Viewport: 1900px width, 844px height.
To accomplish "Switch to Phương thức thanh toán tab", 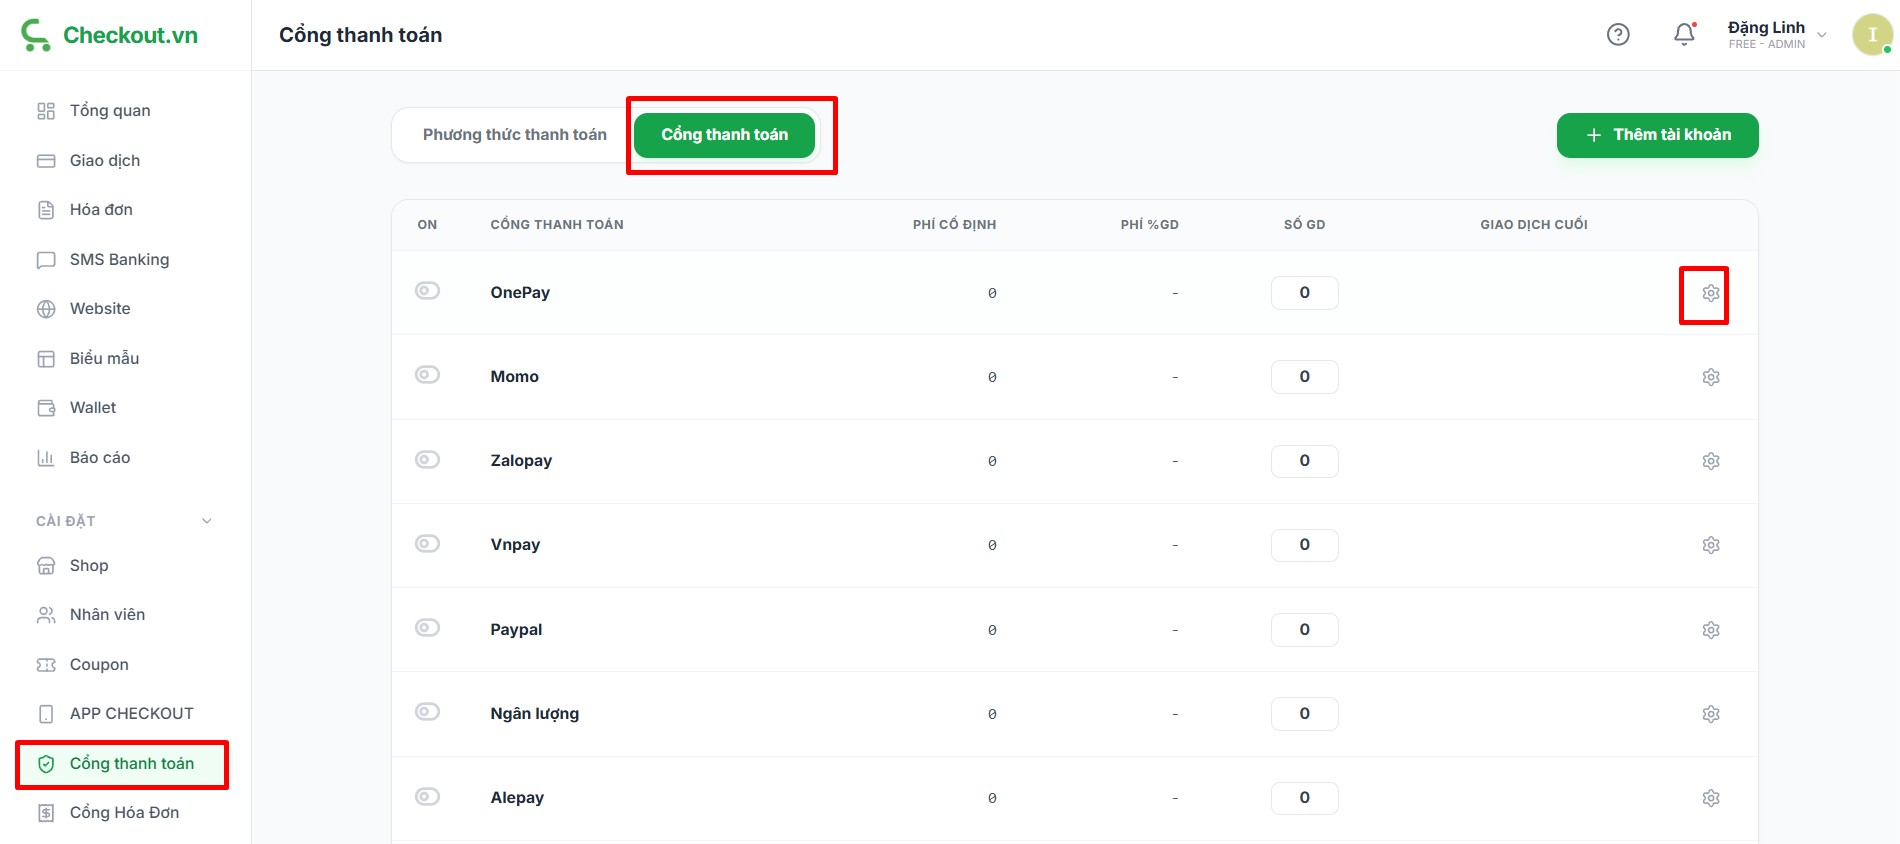I will 514,135.
